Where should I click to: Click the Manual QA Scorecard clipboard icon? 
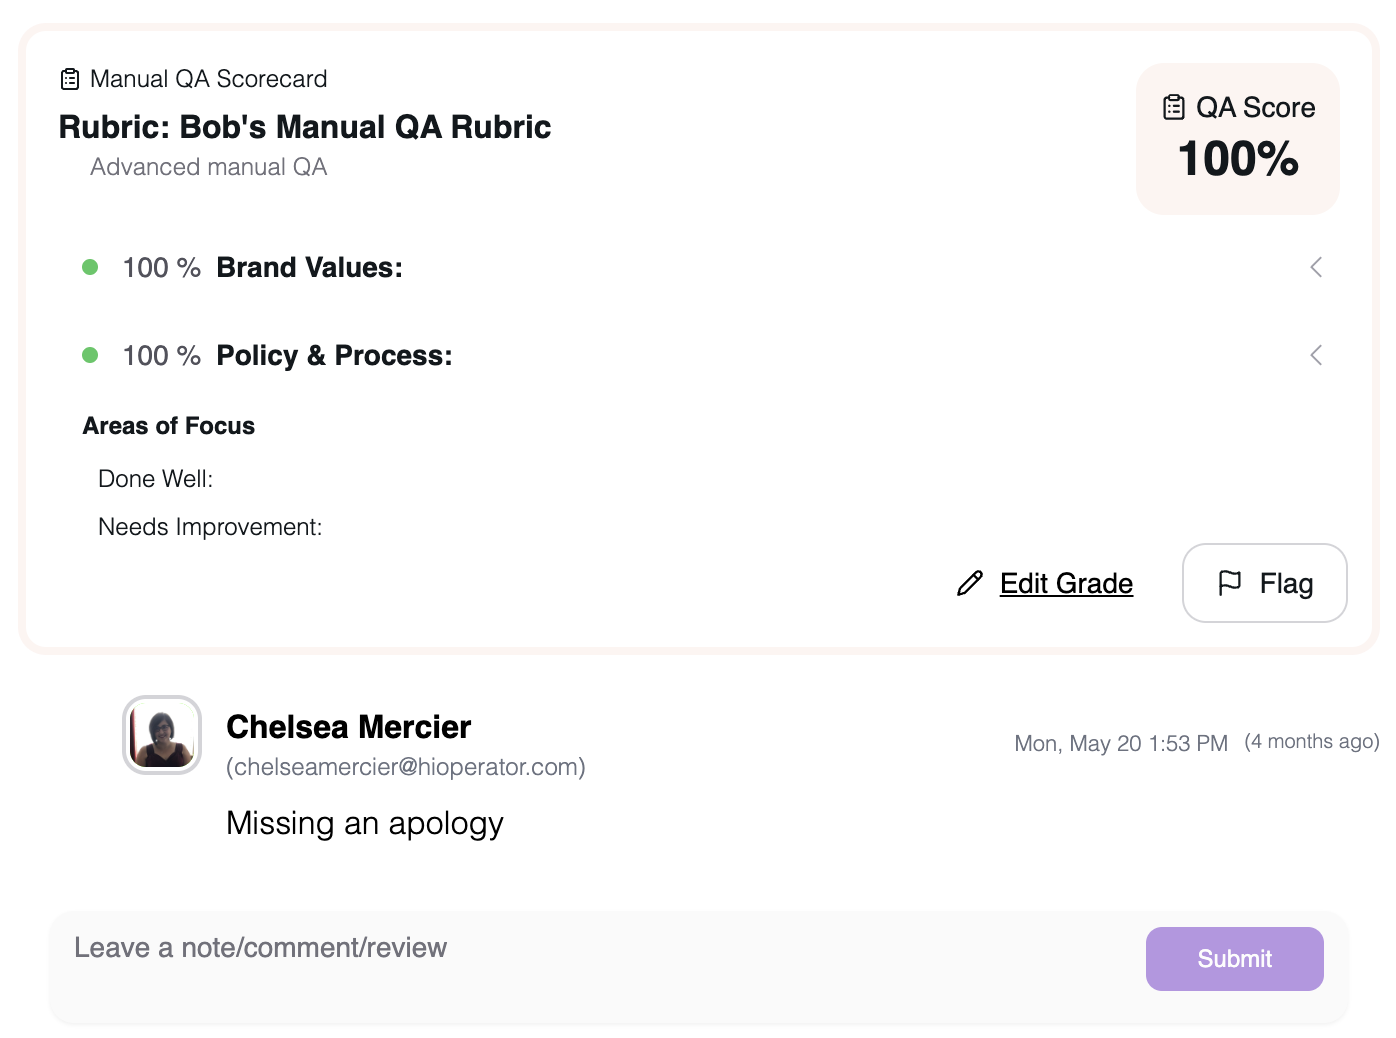pyautogui.click(x=70, y=79)
